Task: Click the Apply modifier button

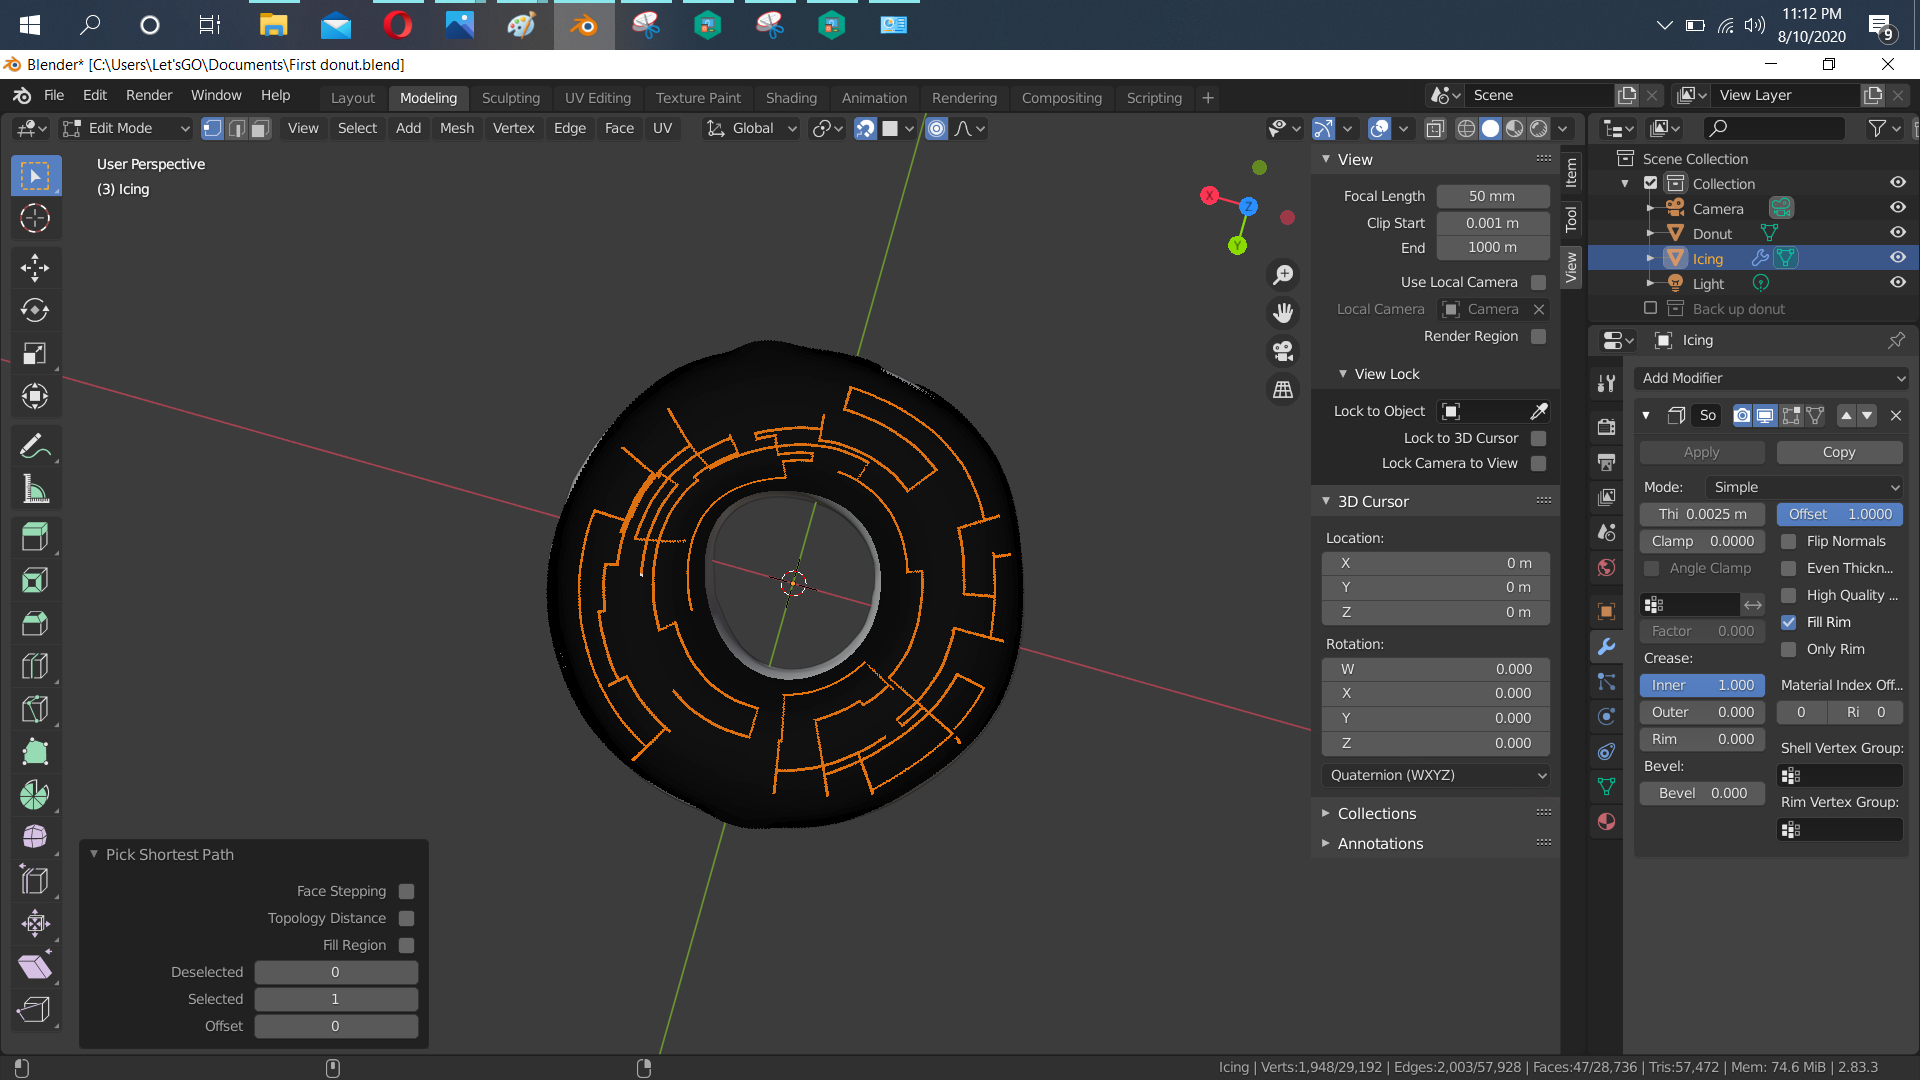Action: pos(1702,452)
